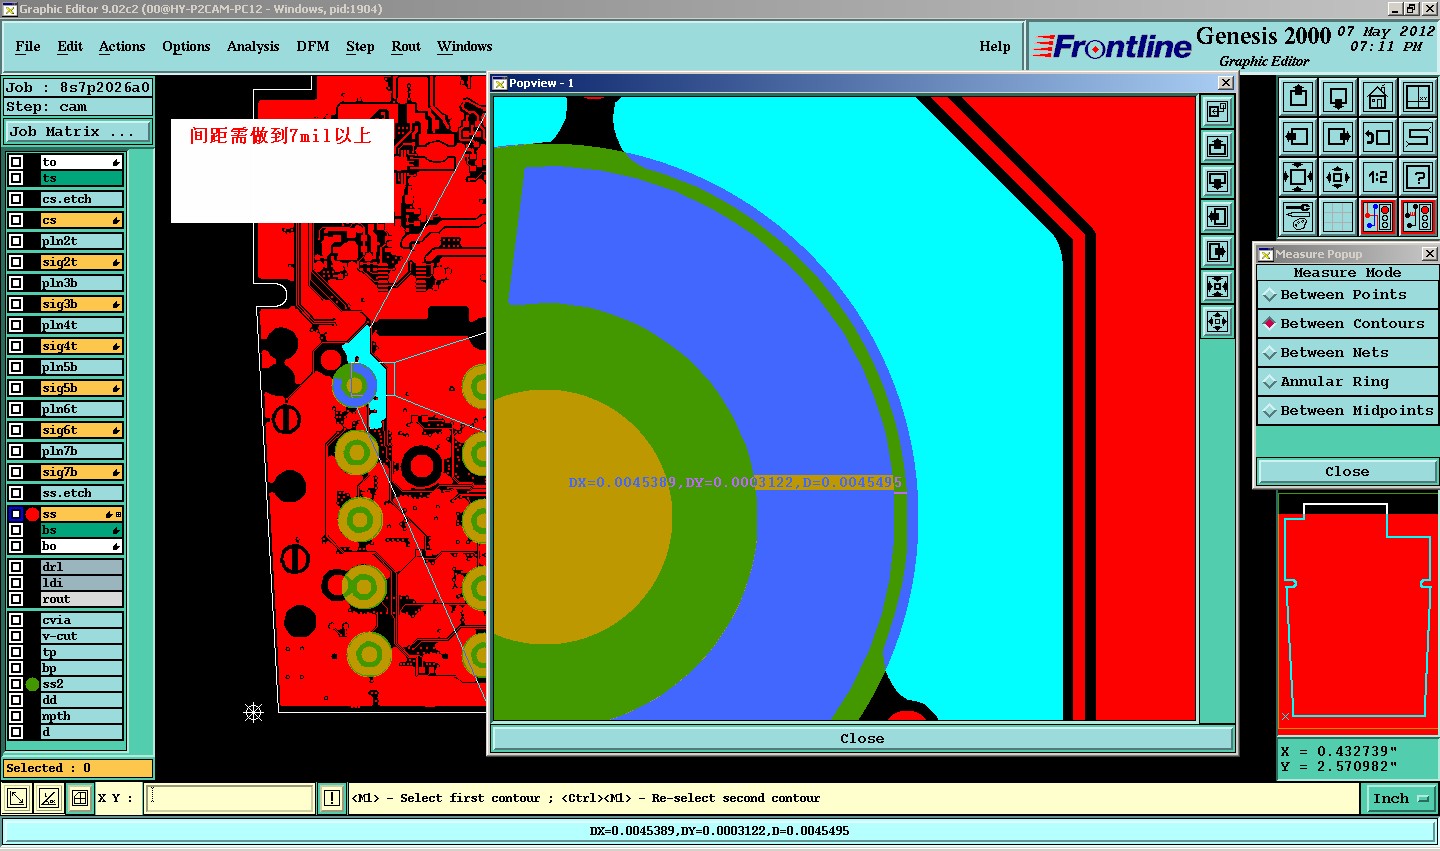The height and width of the screenshot is (851, 1440).
Task: Open the wrench and pencil tools icon
Action: click(1298, 216)
